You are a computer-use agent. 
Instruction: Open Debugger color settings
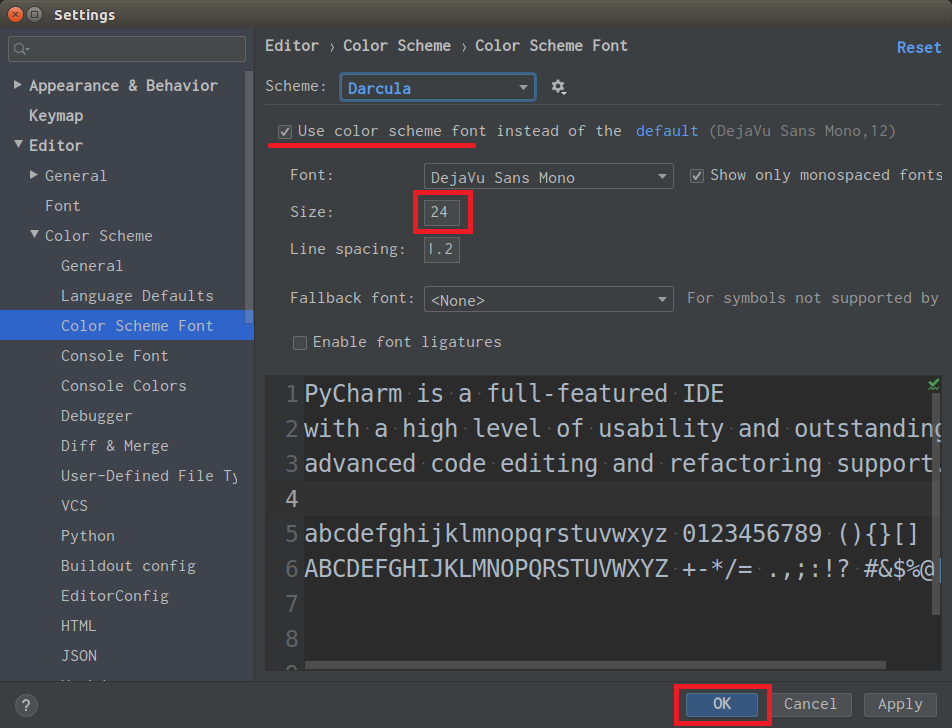(x=96, y=416)
